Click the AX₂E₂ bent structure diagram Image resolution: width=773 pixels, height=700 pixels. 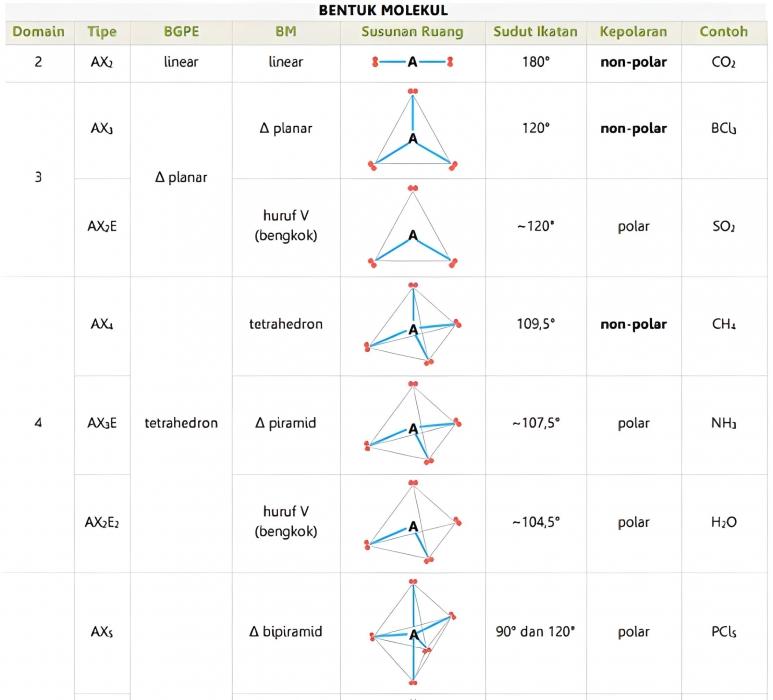412,521
